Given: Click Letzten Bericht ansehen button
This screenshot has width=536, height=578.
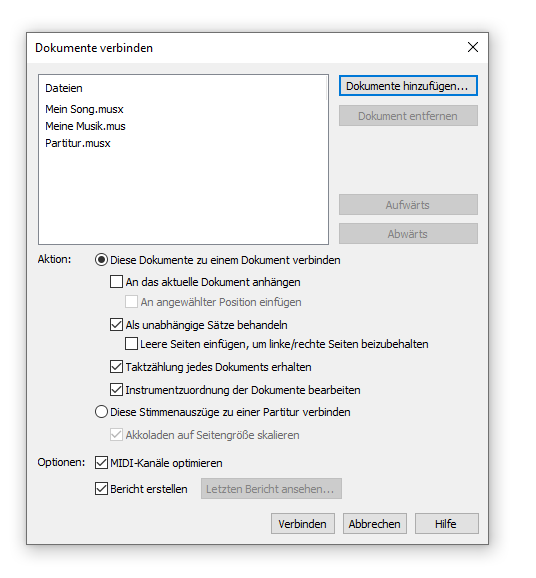Looking at the screenshot, I should click(x=271, y=489).
